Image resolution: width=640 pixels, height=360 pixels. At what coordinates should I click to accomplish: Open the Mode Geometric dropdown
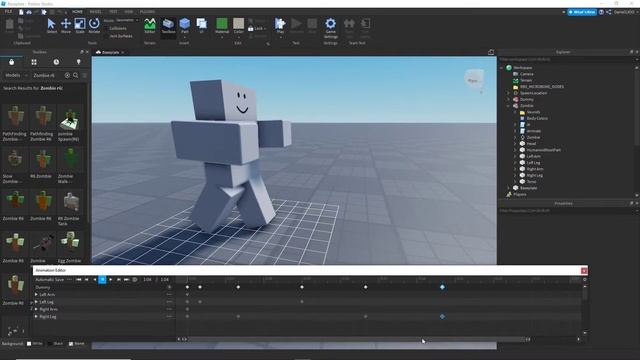(127, 20)
